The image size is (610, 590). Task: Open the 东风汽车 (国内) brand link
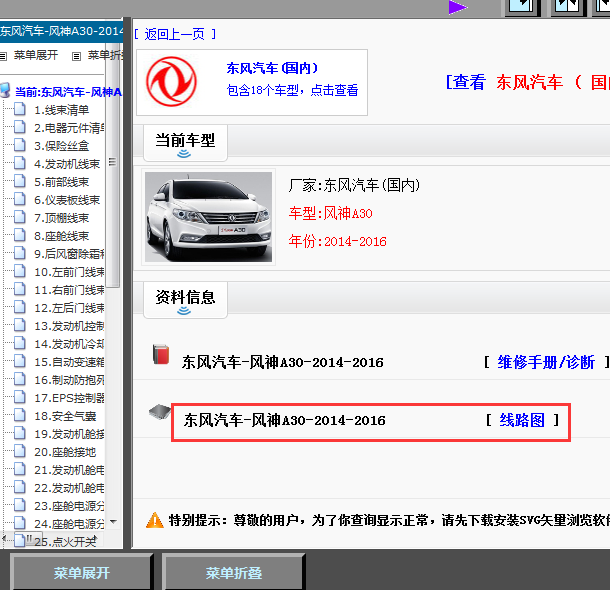click(272, 68)
